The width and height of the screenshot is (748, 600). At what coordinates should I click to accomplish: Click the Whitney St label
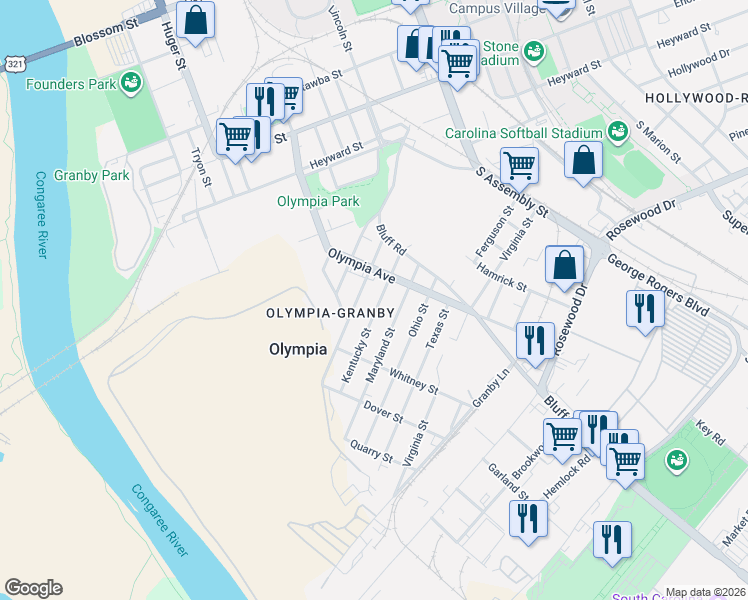(x=414, y=382)
